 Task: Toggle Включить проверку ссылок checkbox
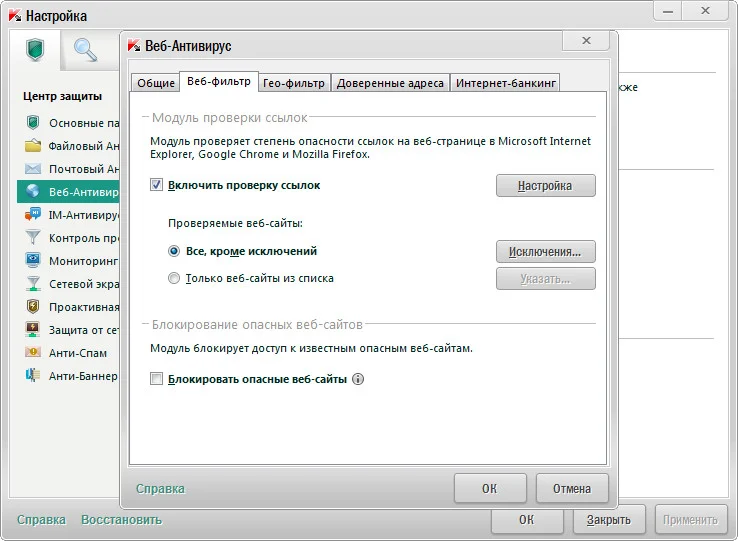coord(156,185)
